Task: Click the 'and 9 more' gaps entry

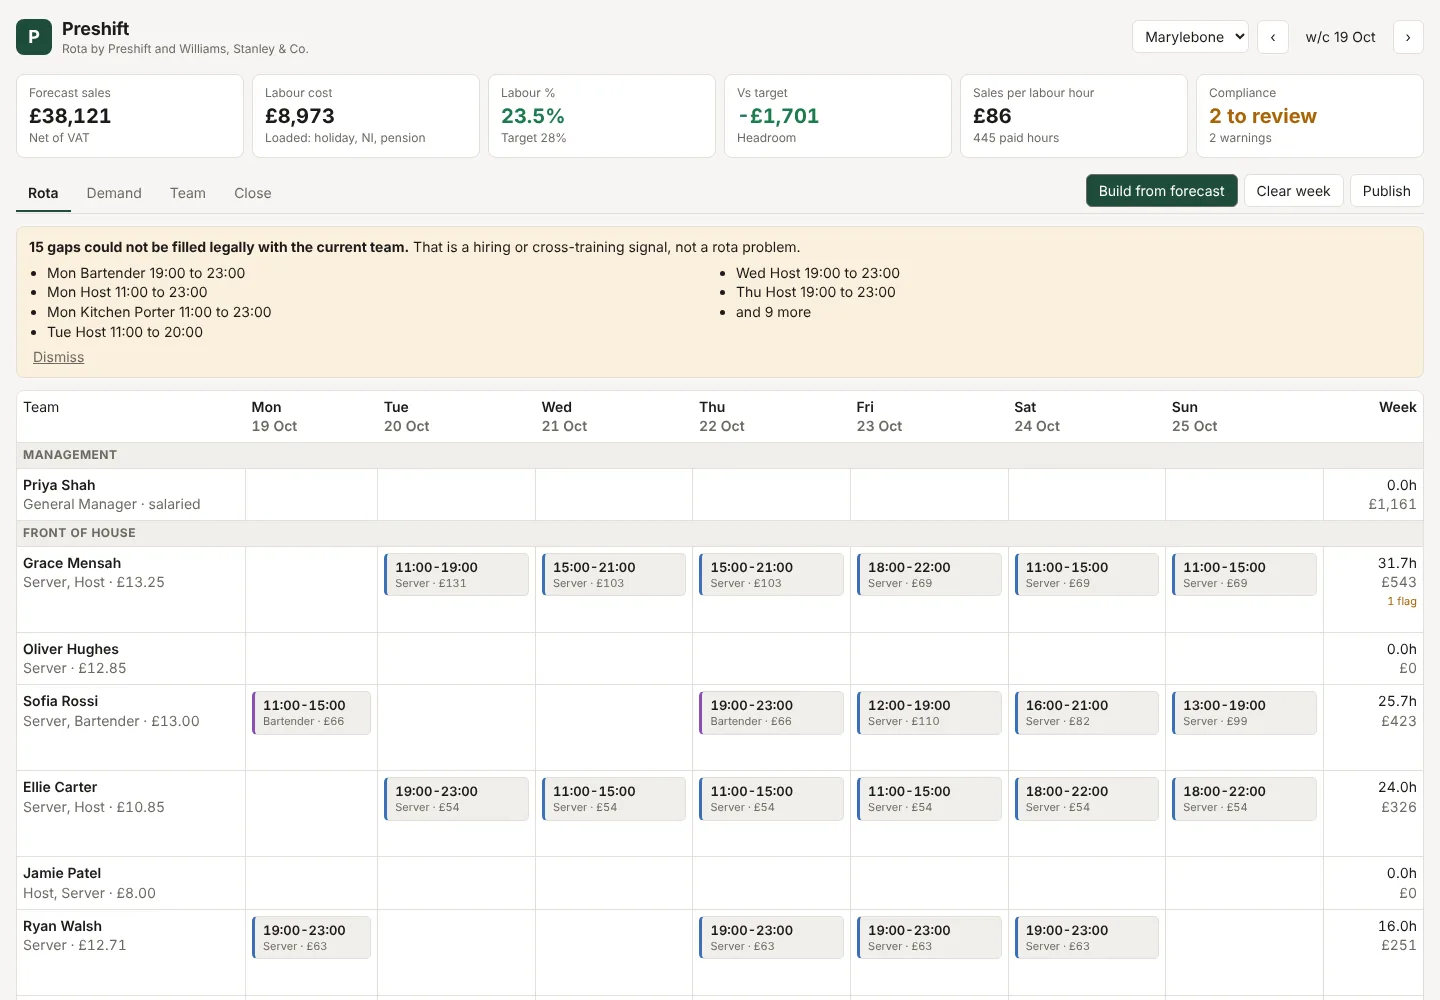Action: [773, 312]
